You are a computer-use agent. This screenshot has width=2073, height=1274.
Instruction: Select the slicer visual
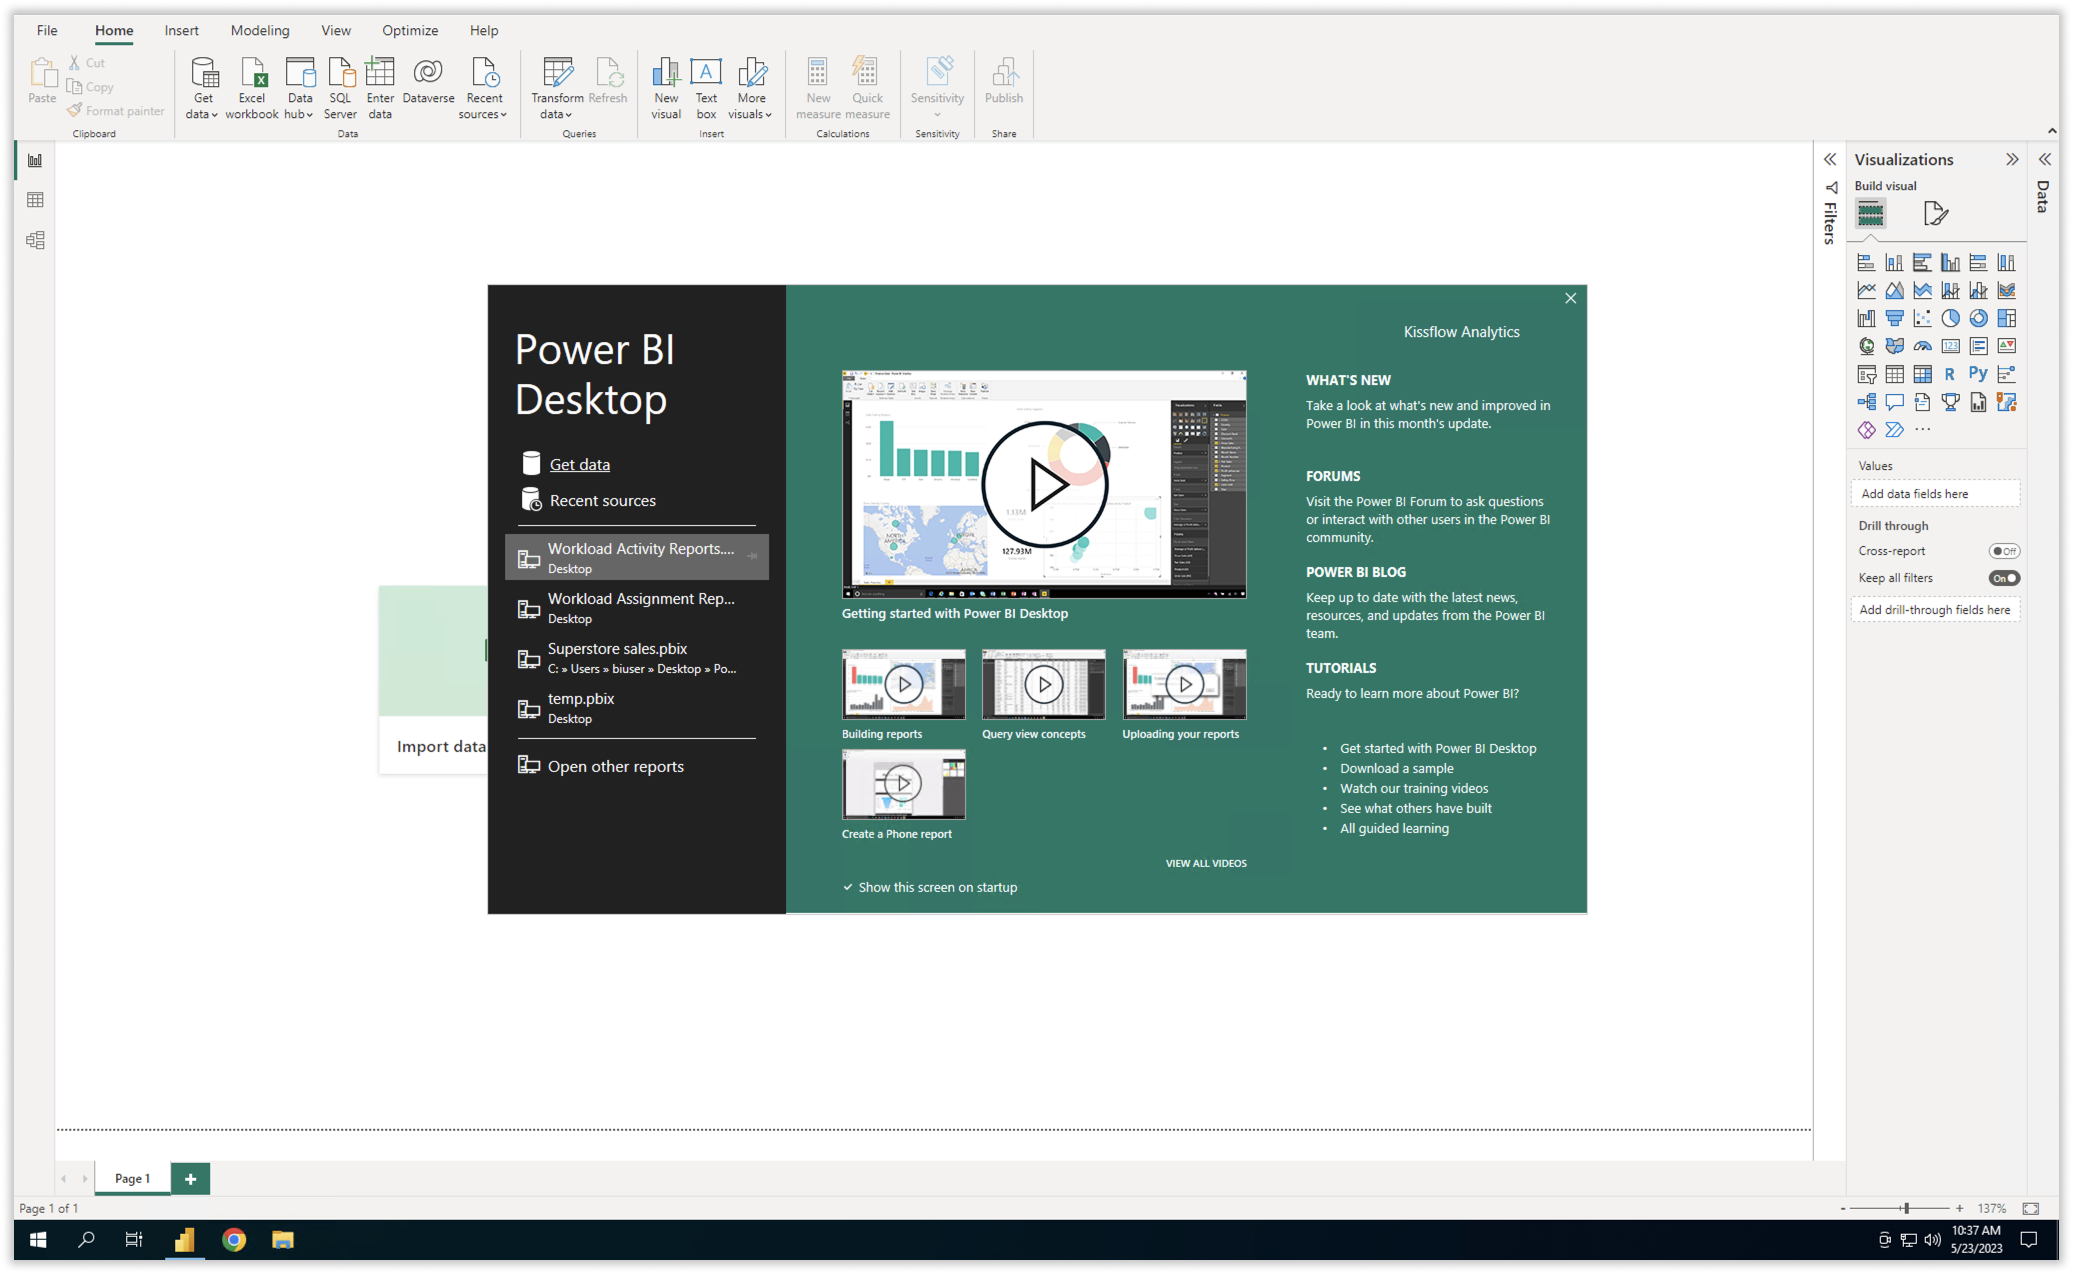1866,374
